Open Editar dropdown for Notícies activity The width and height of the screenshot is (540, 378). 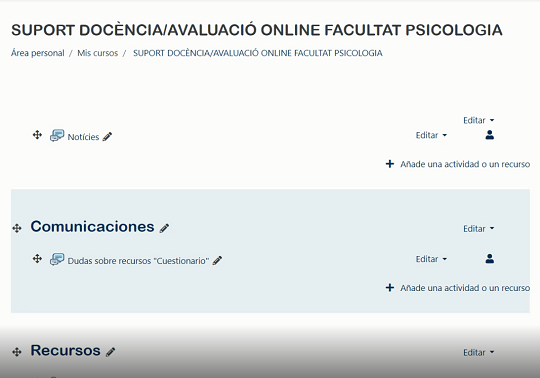click(x=431, y=135)
